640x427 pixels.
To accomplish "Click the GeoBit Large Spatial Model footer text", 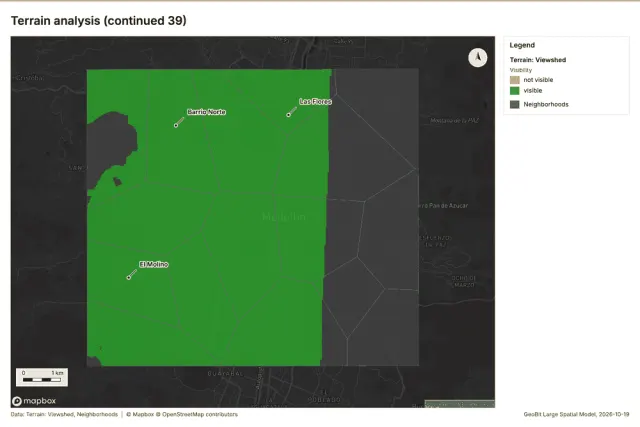I will point(576,414).
